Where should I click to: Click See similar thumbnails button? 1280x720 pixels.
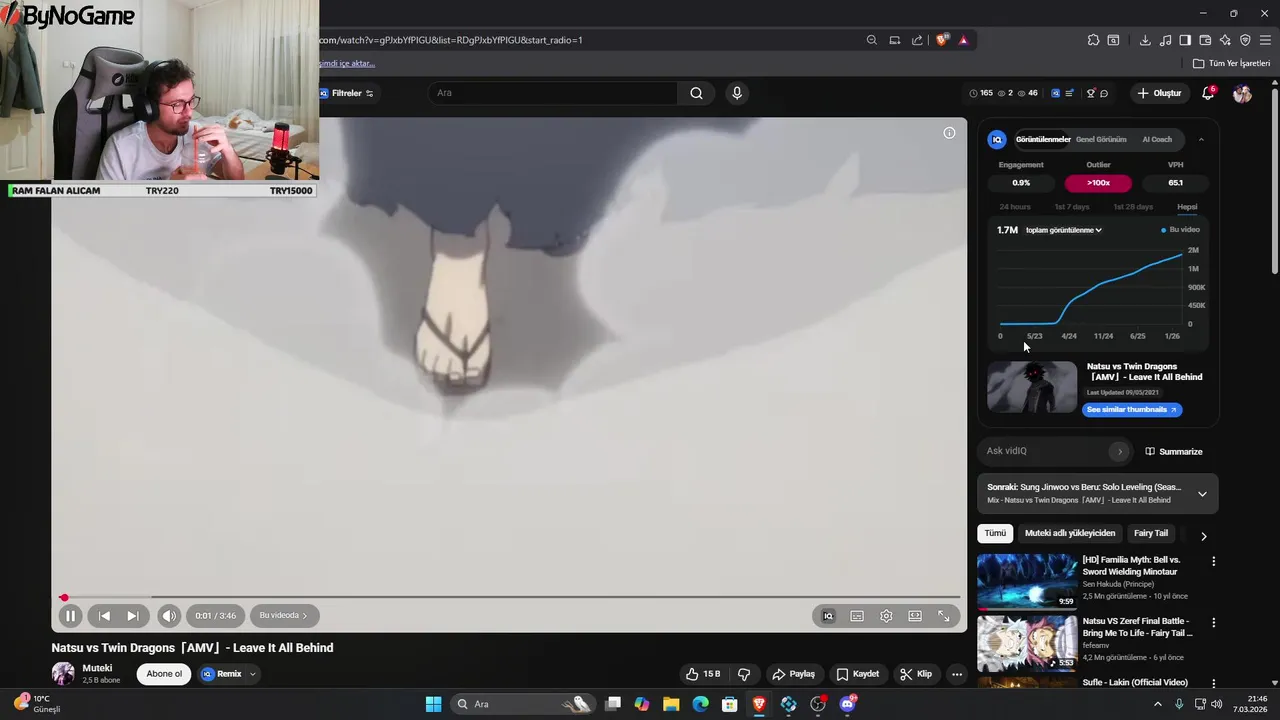[1131, 410]
